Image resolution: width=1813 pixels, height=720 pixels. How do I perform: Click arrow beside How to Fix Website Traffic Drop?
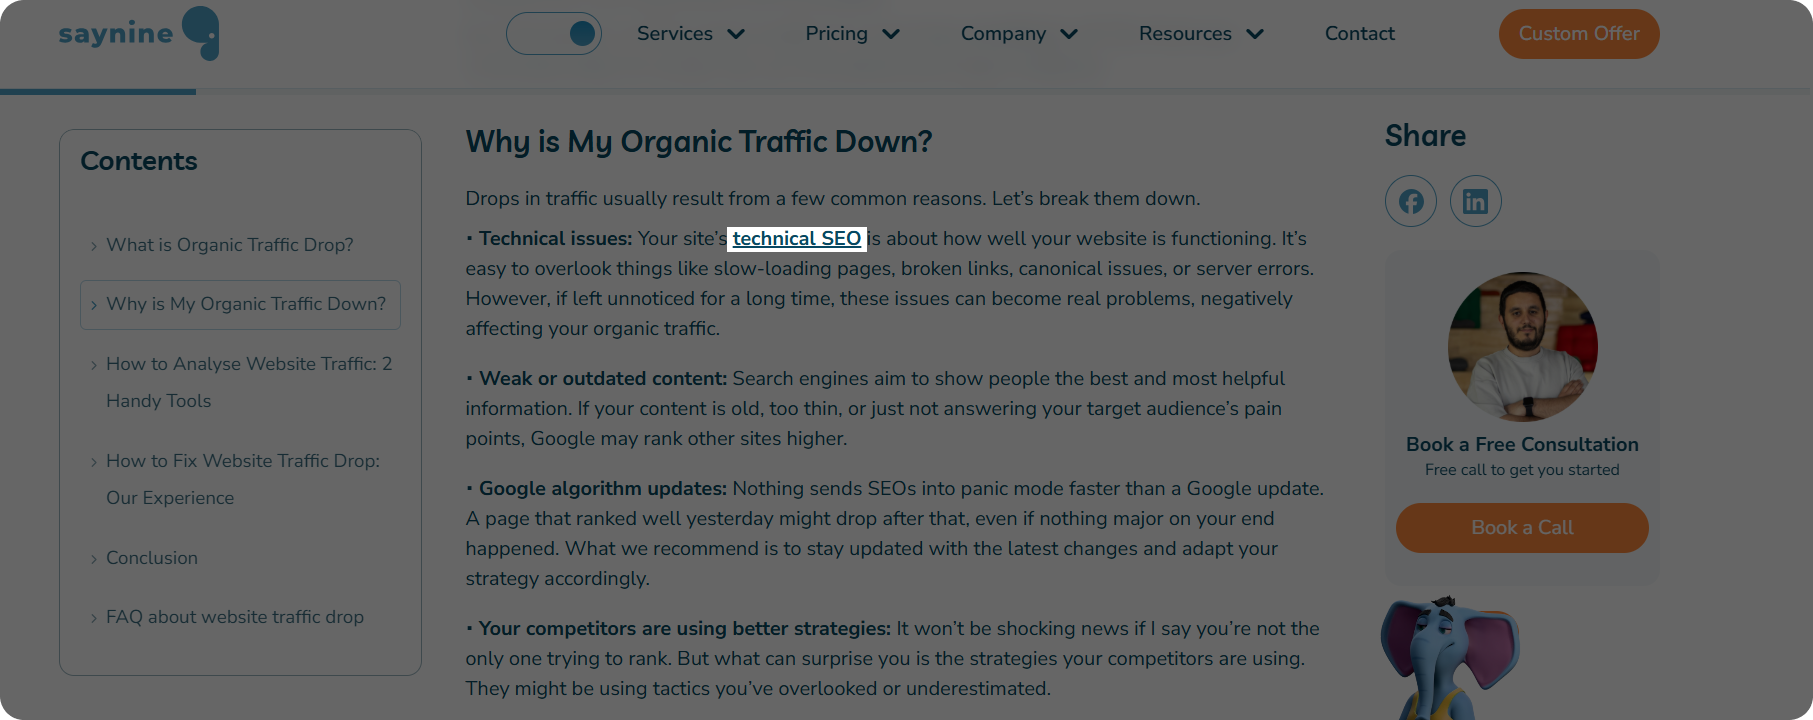click(x=94, y=462)
